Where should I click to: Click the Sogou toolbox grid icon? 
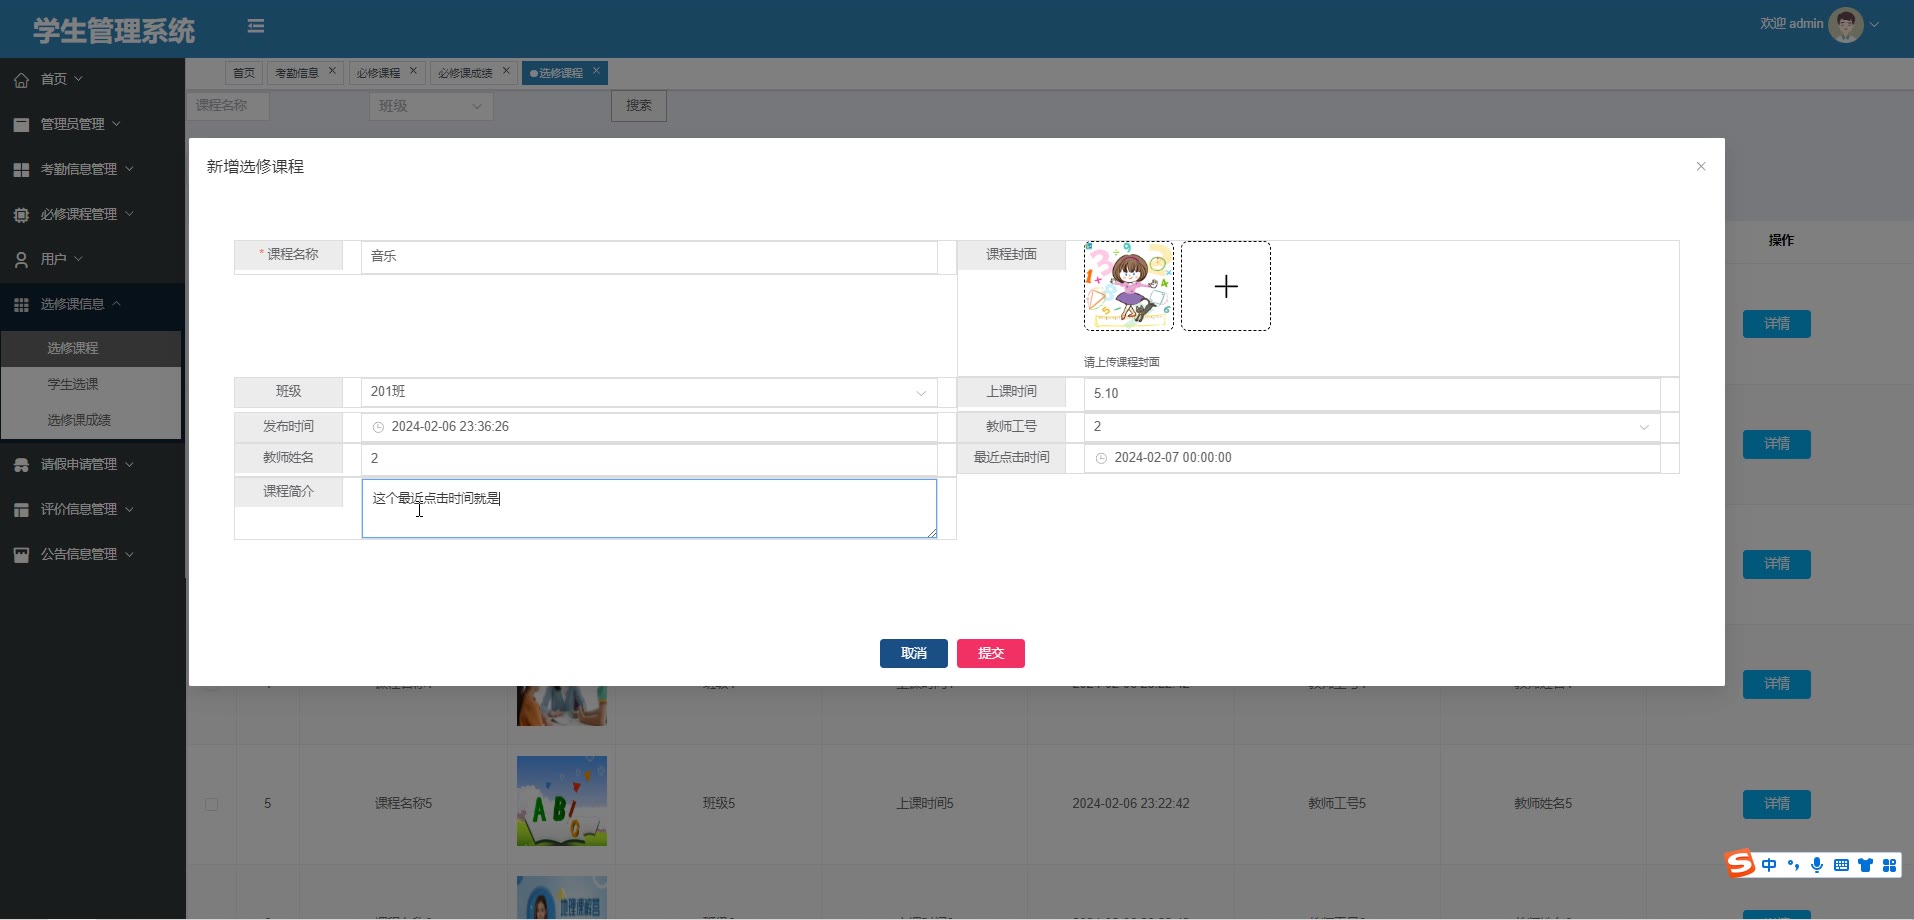point(1889,865)
